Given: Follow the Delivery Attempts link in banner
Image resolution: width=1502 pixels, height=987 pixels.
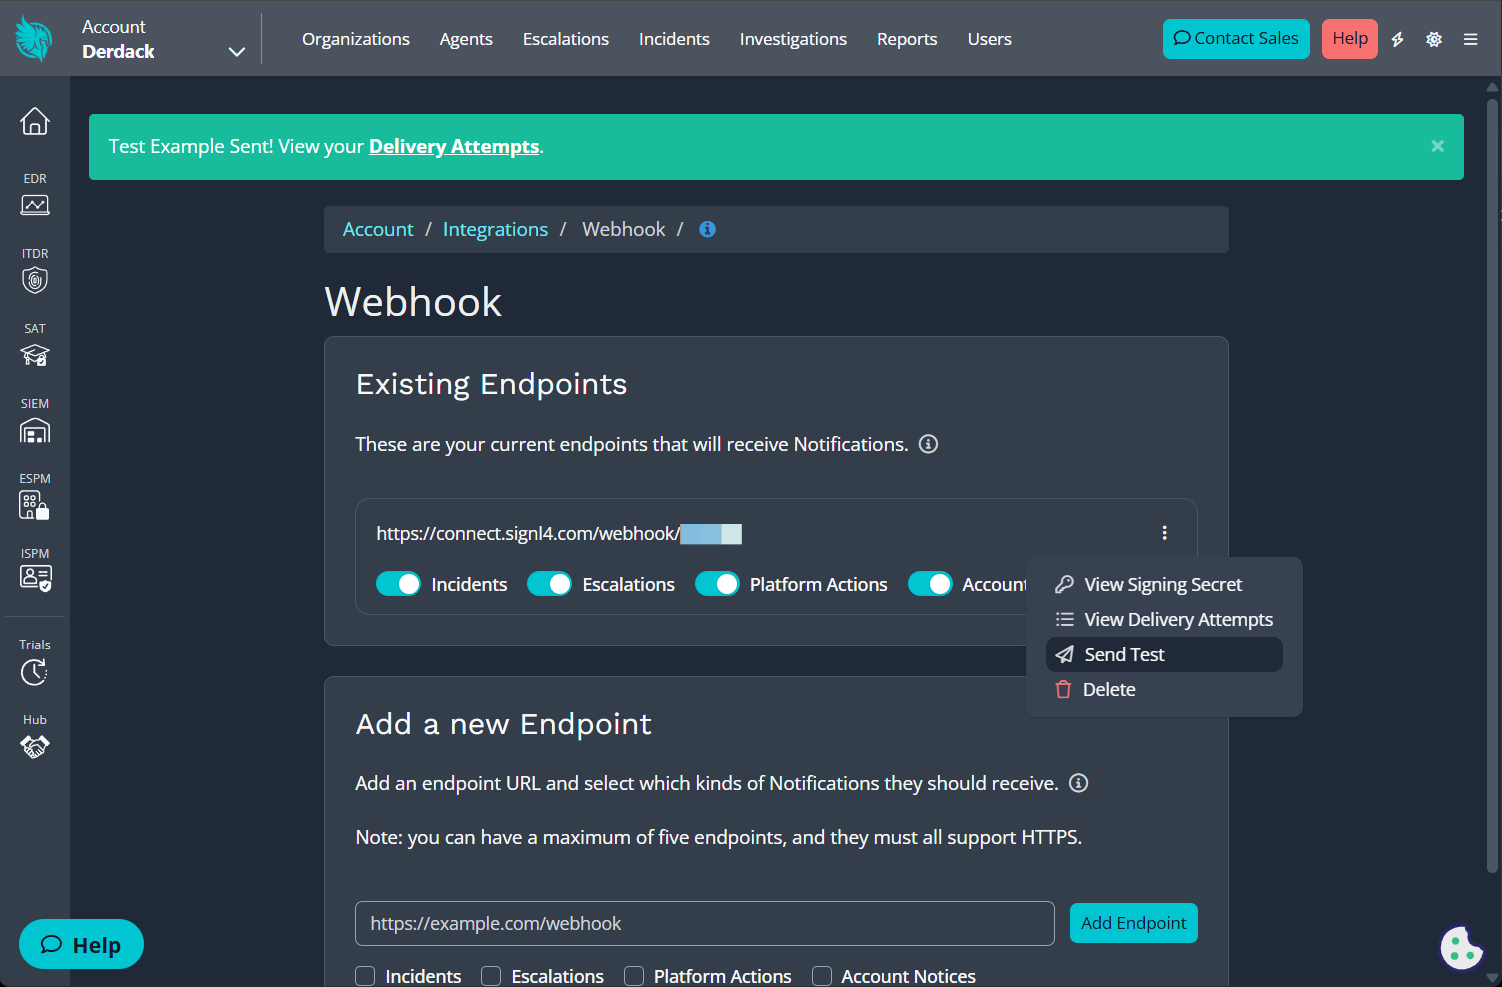Looking at the screenshot, I should point(454,146).
